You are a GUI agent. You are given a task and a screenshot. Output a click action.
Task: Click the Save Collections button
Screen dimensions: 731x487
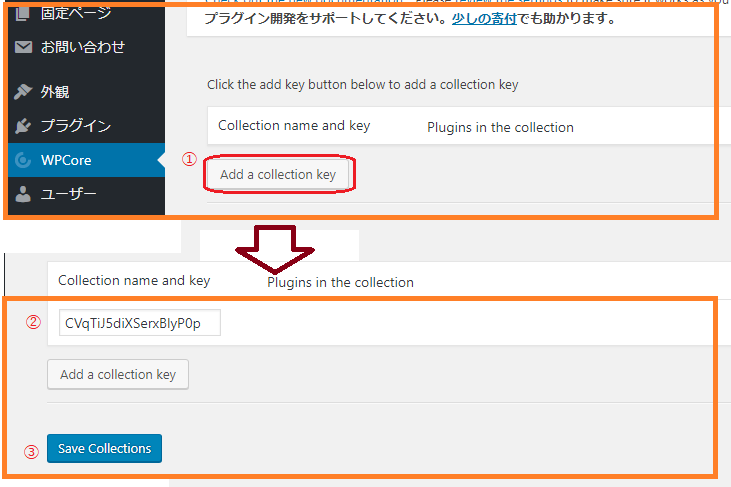click(x=104, y=448)
